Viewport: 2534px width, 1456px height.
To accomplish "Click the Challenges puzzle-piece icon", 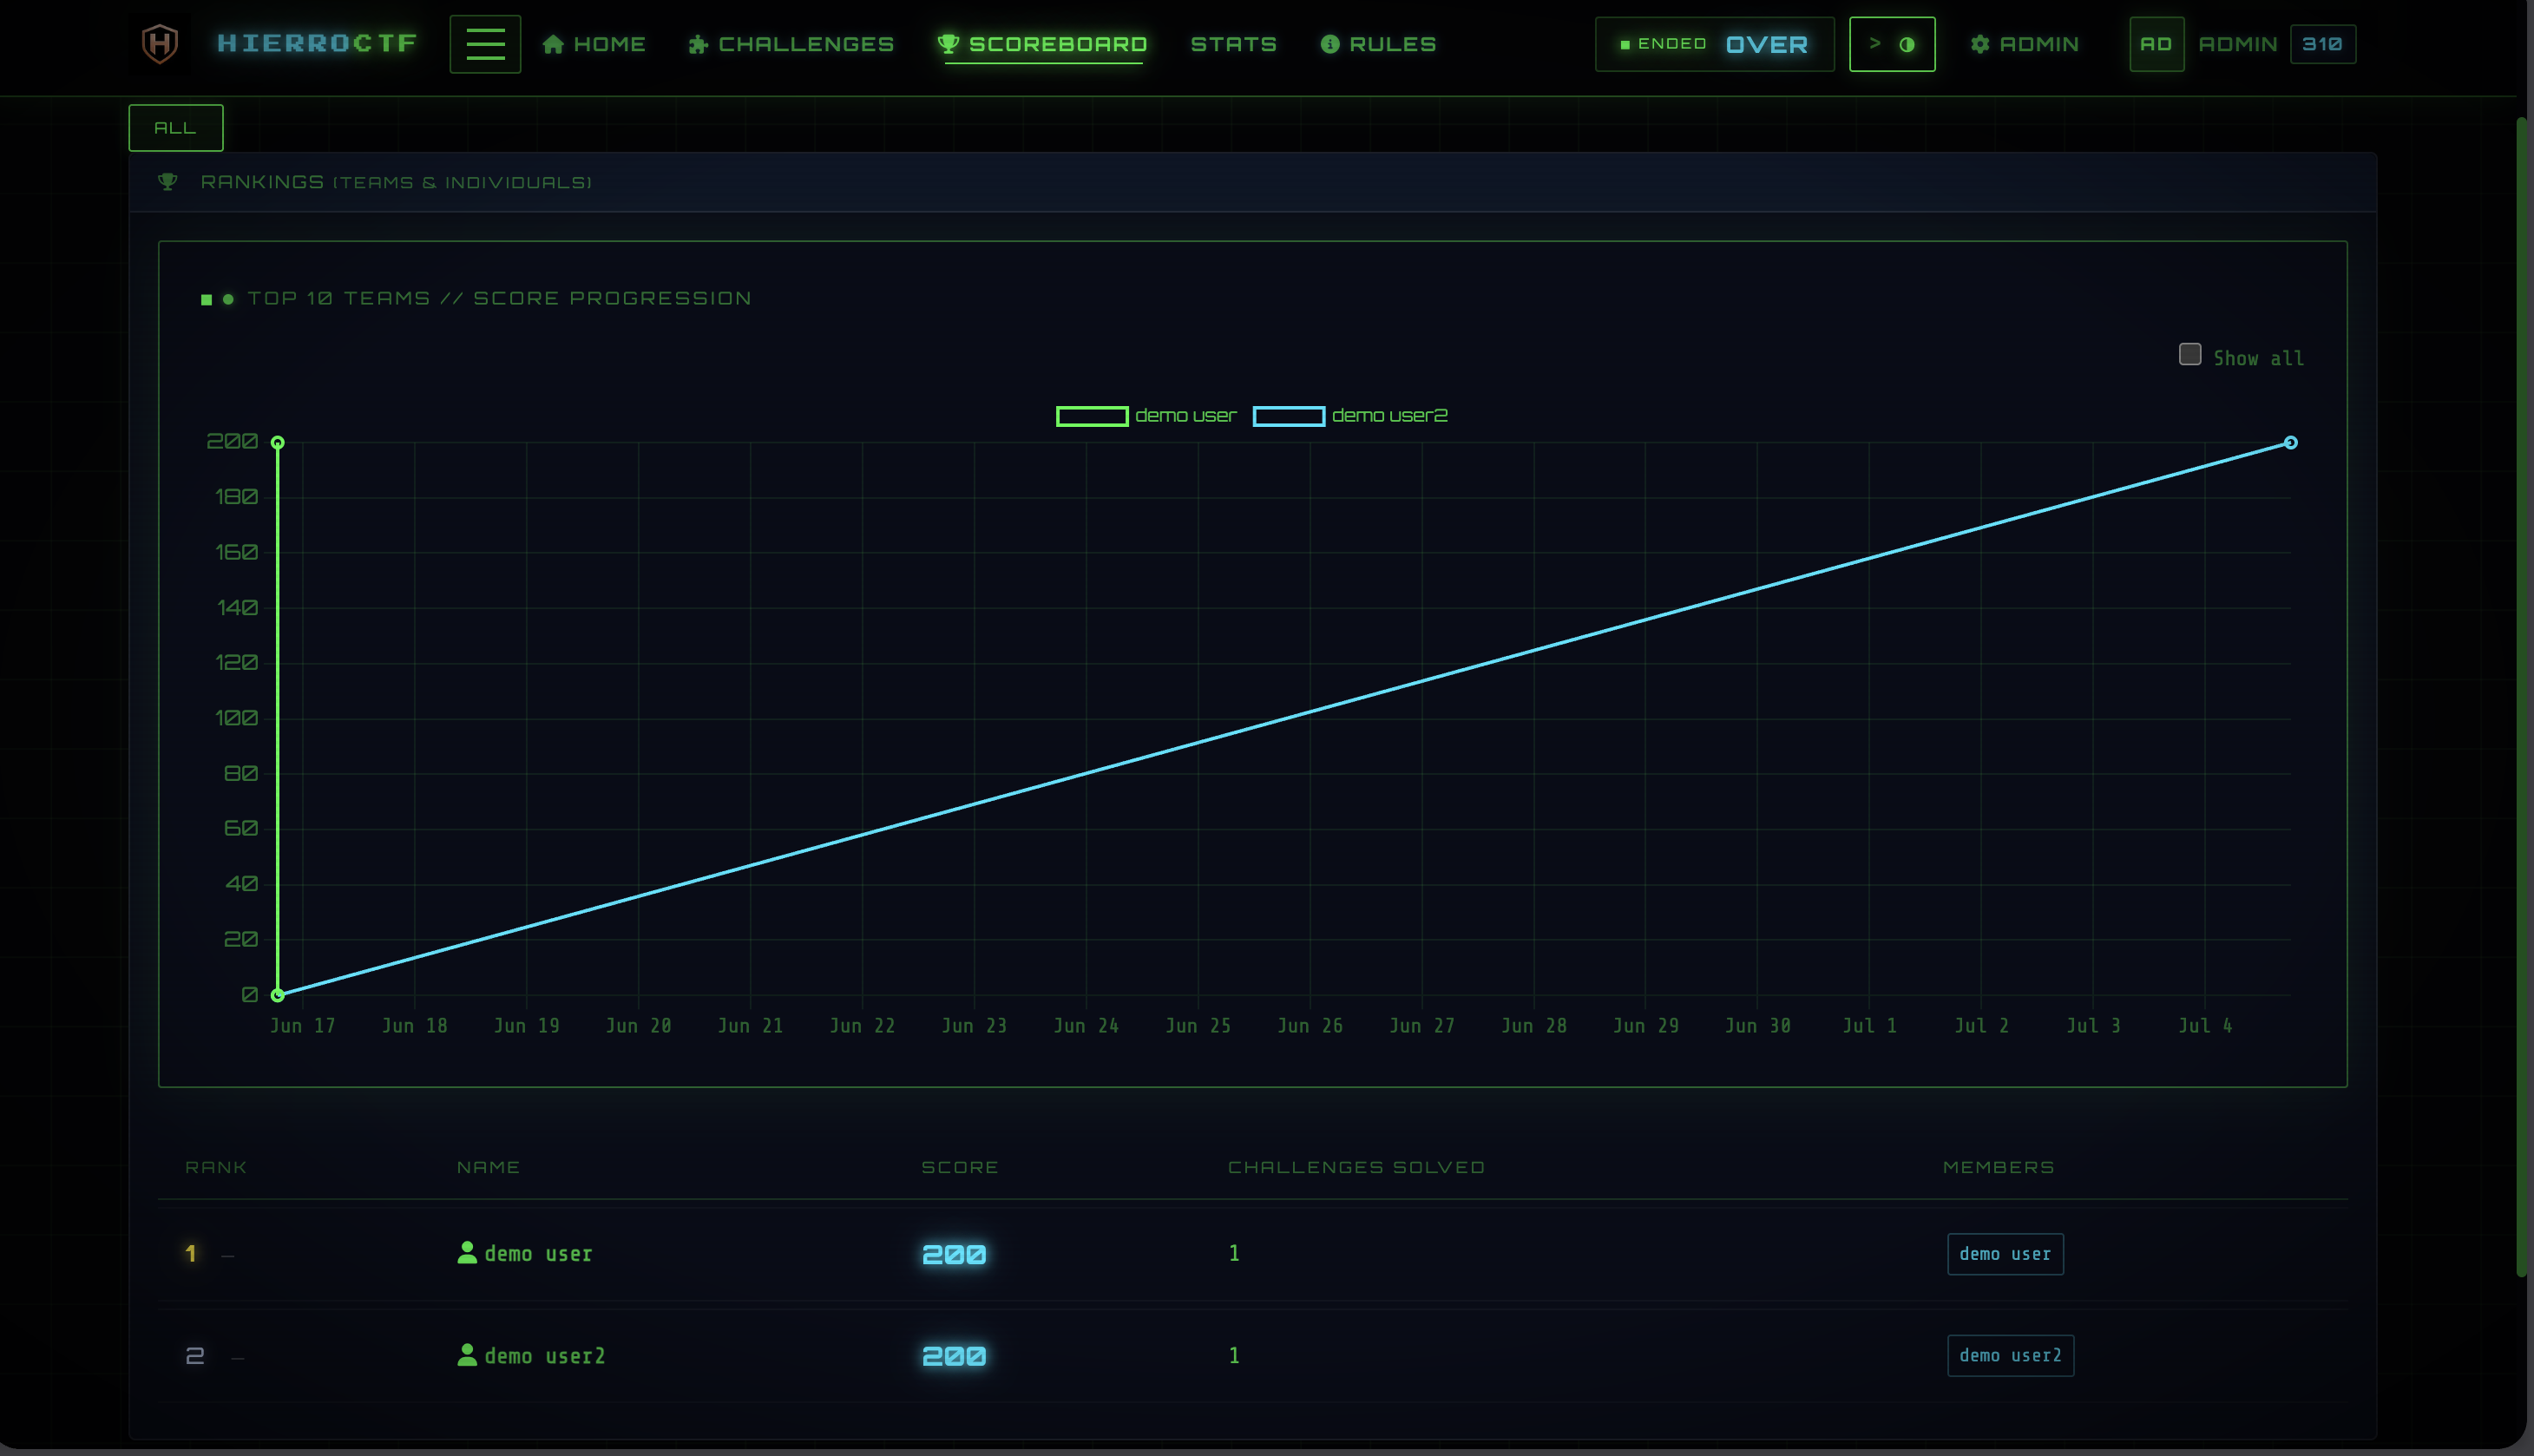I will (698, 44).
